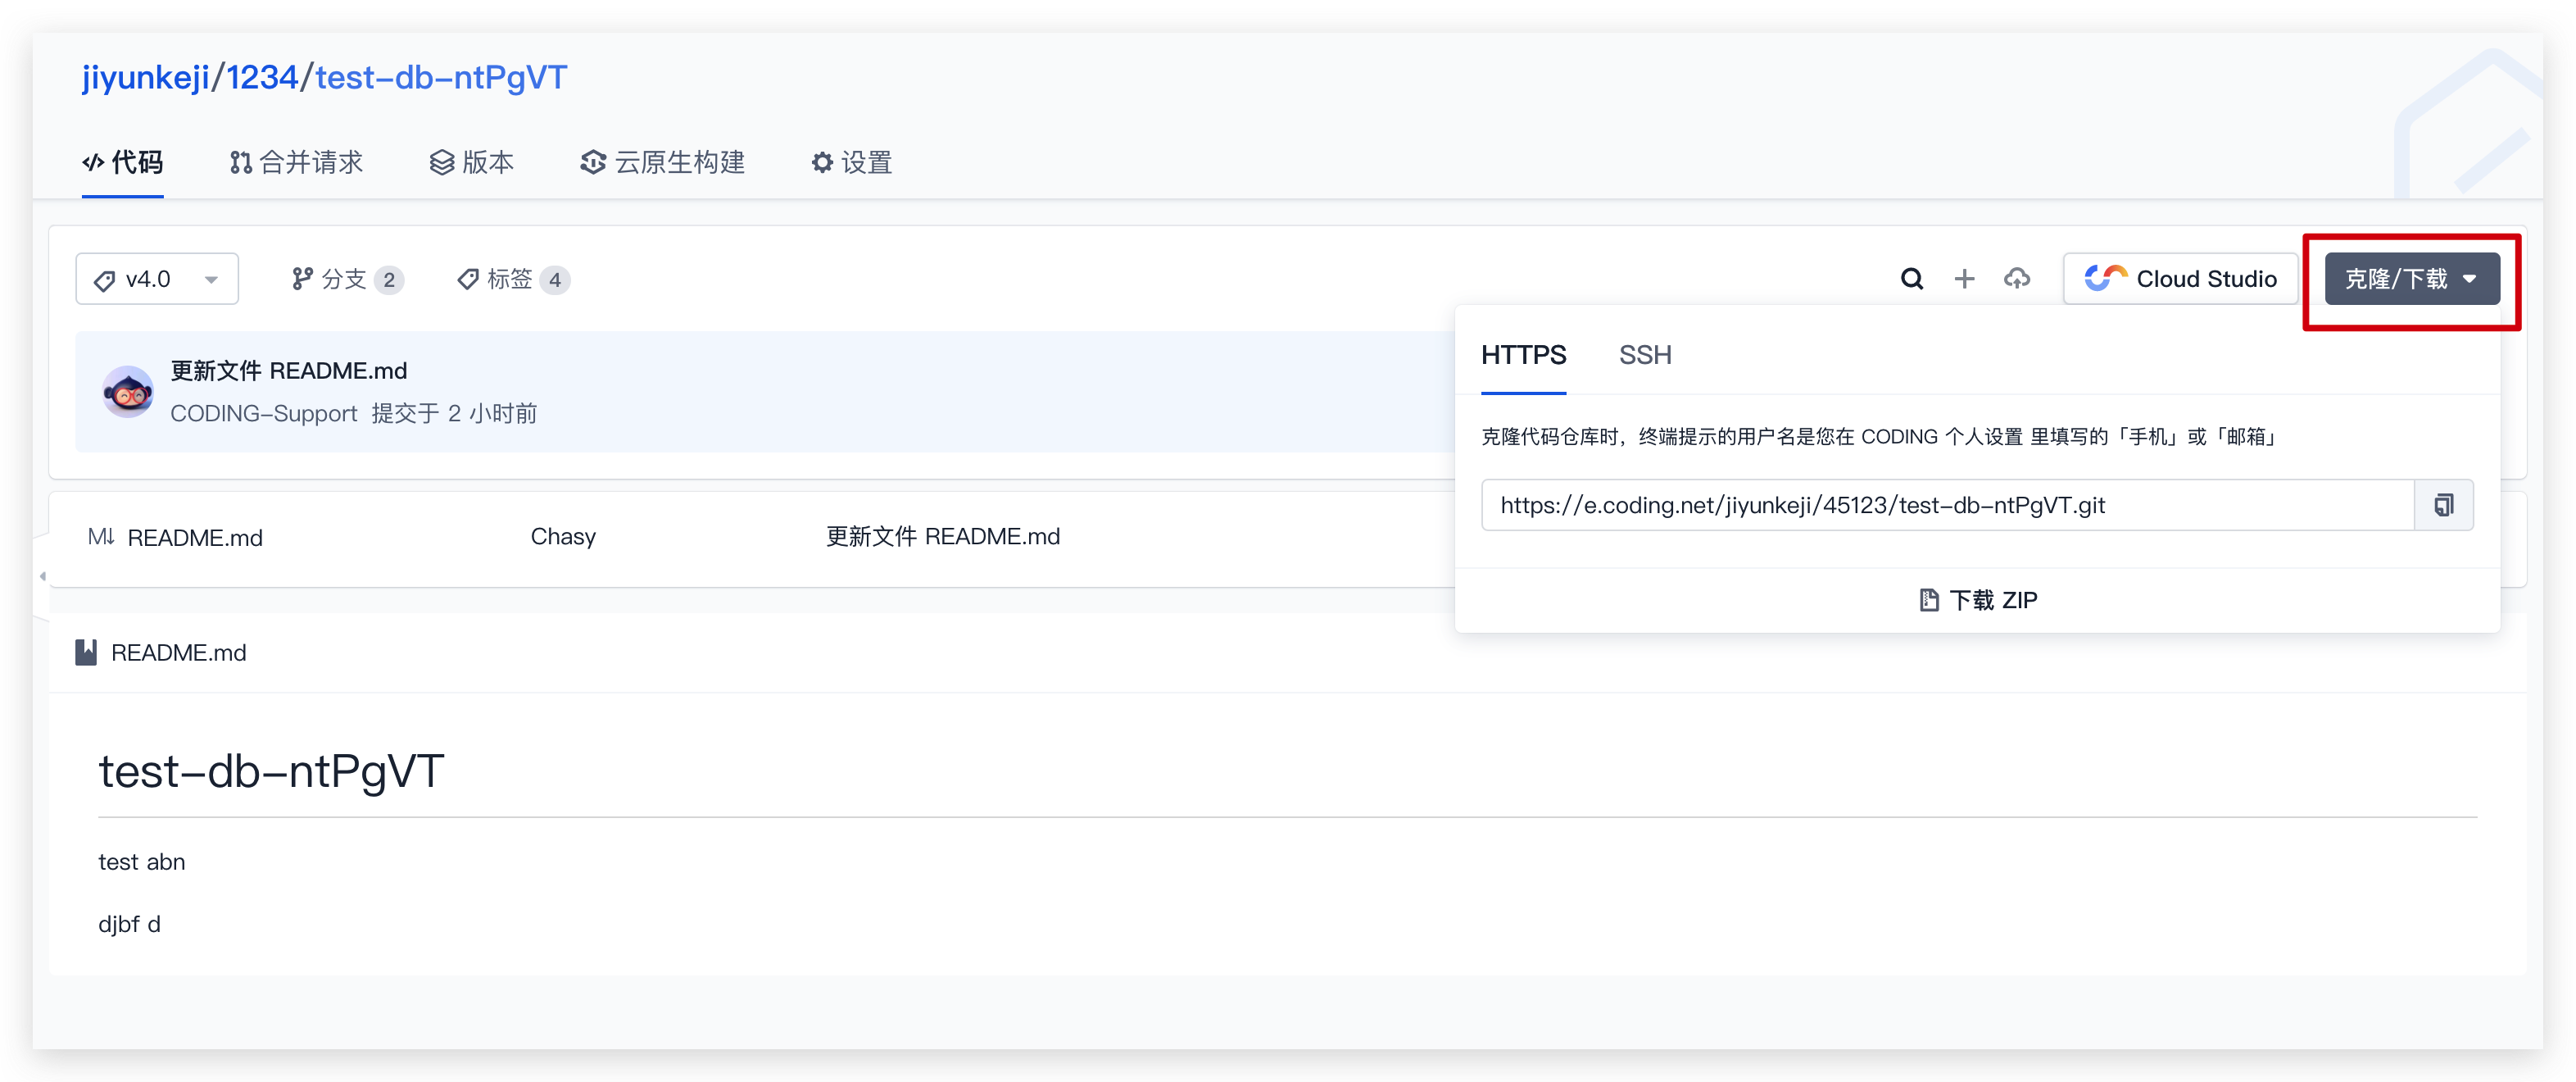Click the README.md preview header title
Screen dimensions: 2576x1082
(178, 653)
